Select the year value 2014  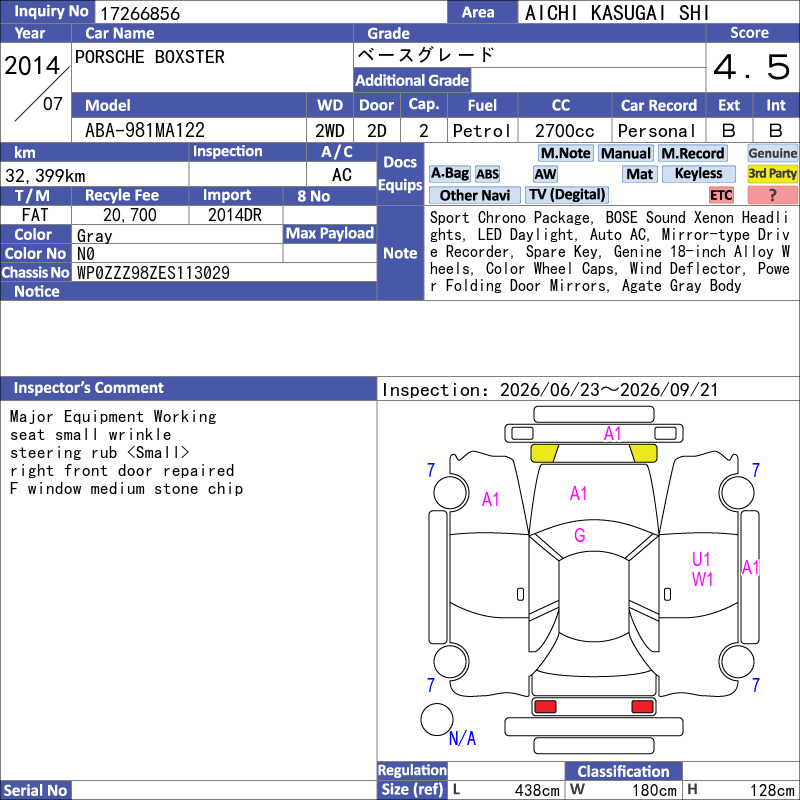click(x=33, y=66)
